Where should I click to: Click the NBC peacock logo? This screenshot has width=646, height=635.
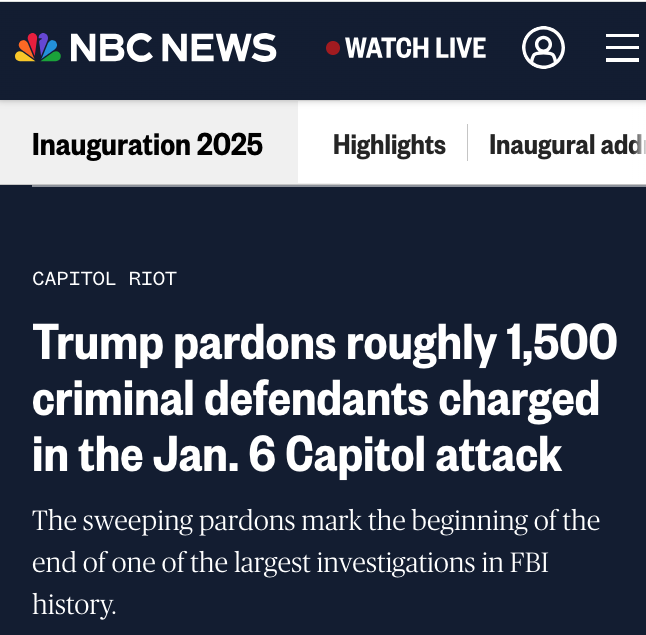(37, 47)
